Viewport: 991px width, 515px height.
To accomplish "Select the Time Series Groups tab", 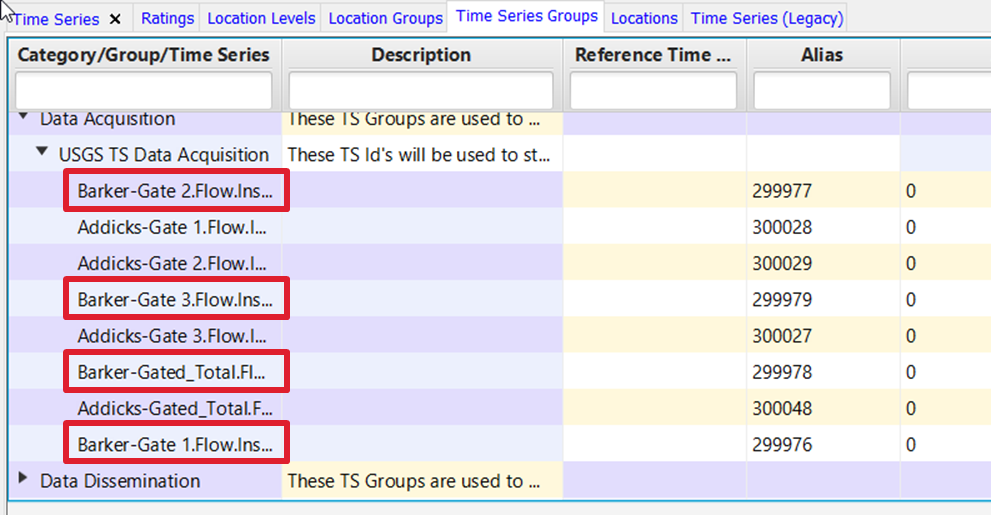I will pos(526,16).
